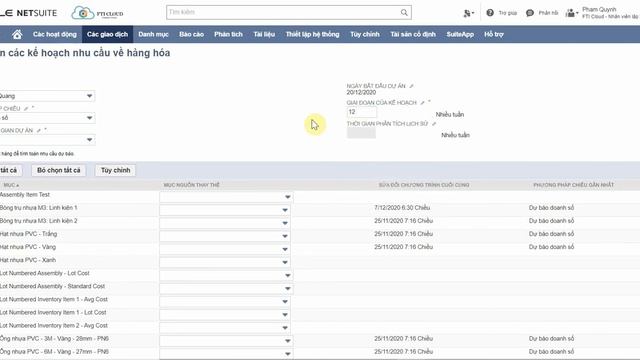
Task: Open alternate source dropdown for Inventory Item 1 - Lot Cost
Action: 285,315
